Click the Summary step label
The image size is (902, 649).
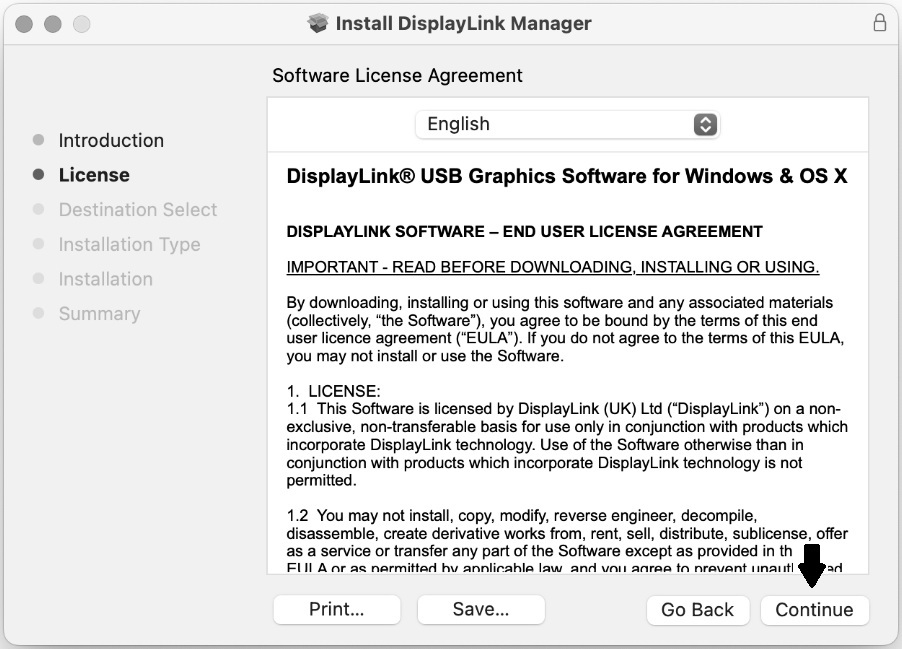(100, 314)
